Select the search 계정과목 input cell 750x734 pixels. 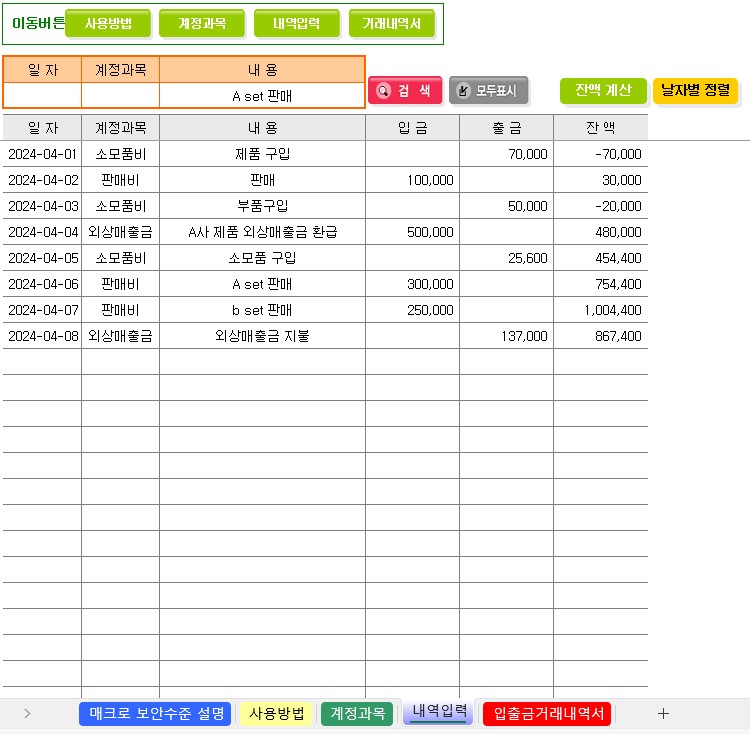(x=121, y=96)
